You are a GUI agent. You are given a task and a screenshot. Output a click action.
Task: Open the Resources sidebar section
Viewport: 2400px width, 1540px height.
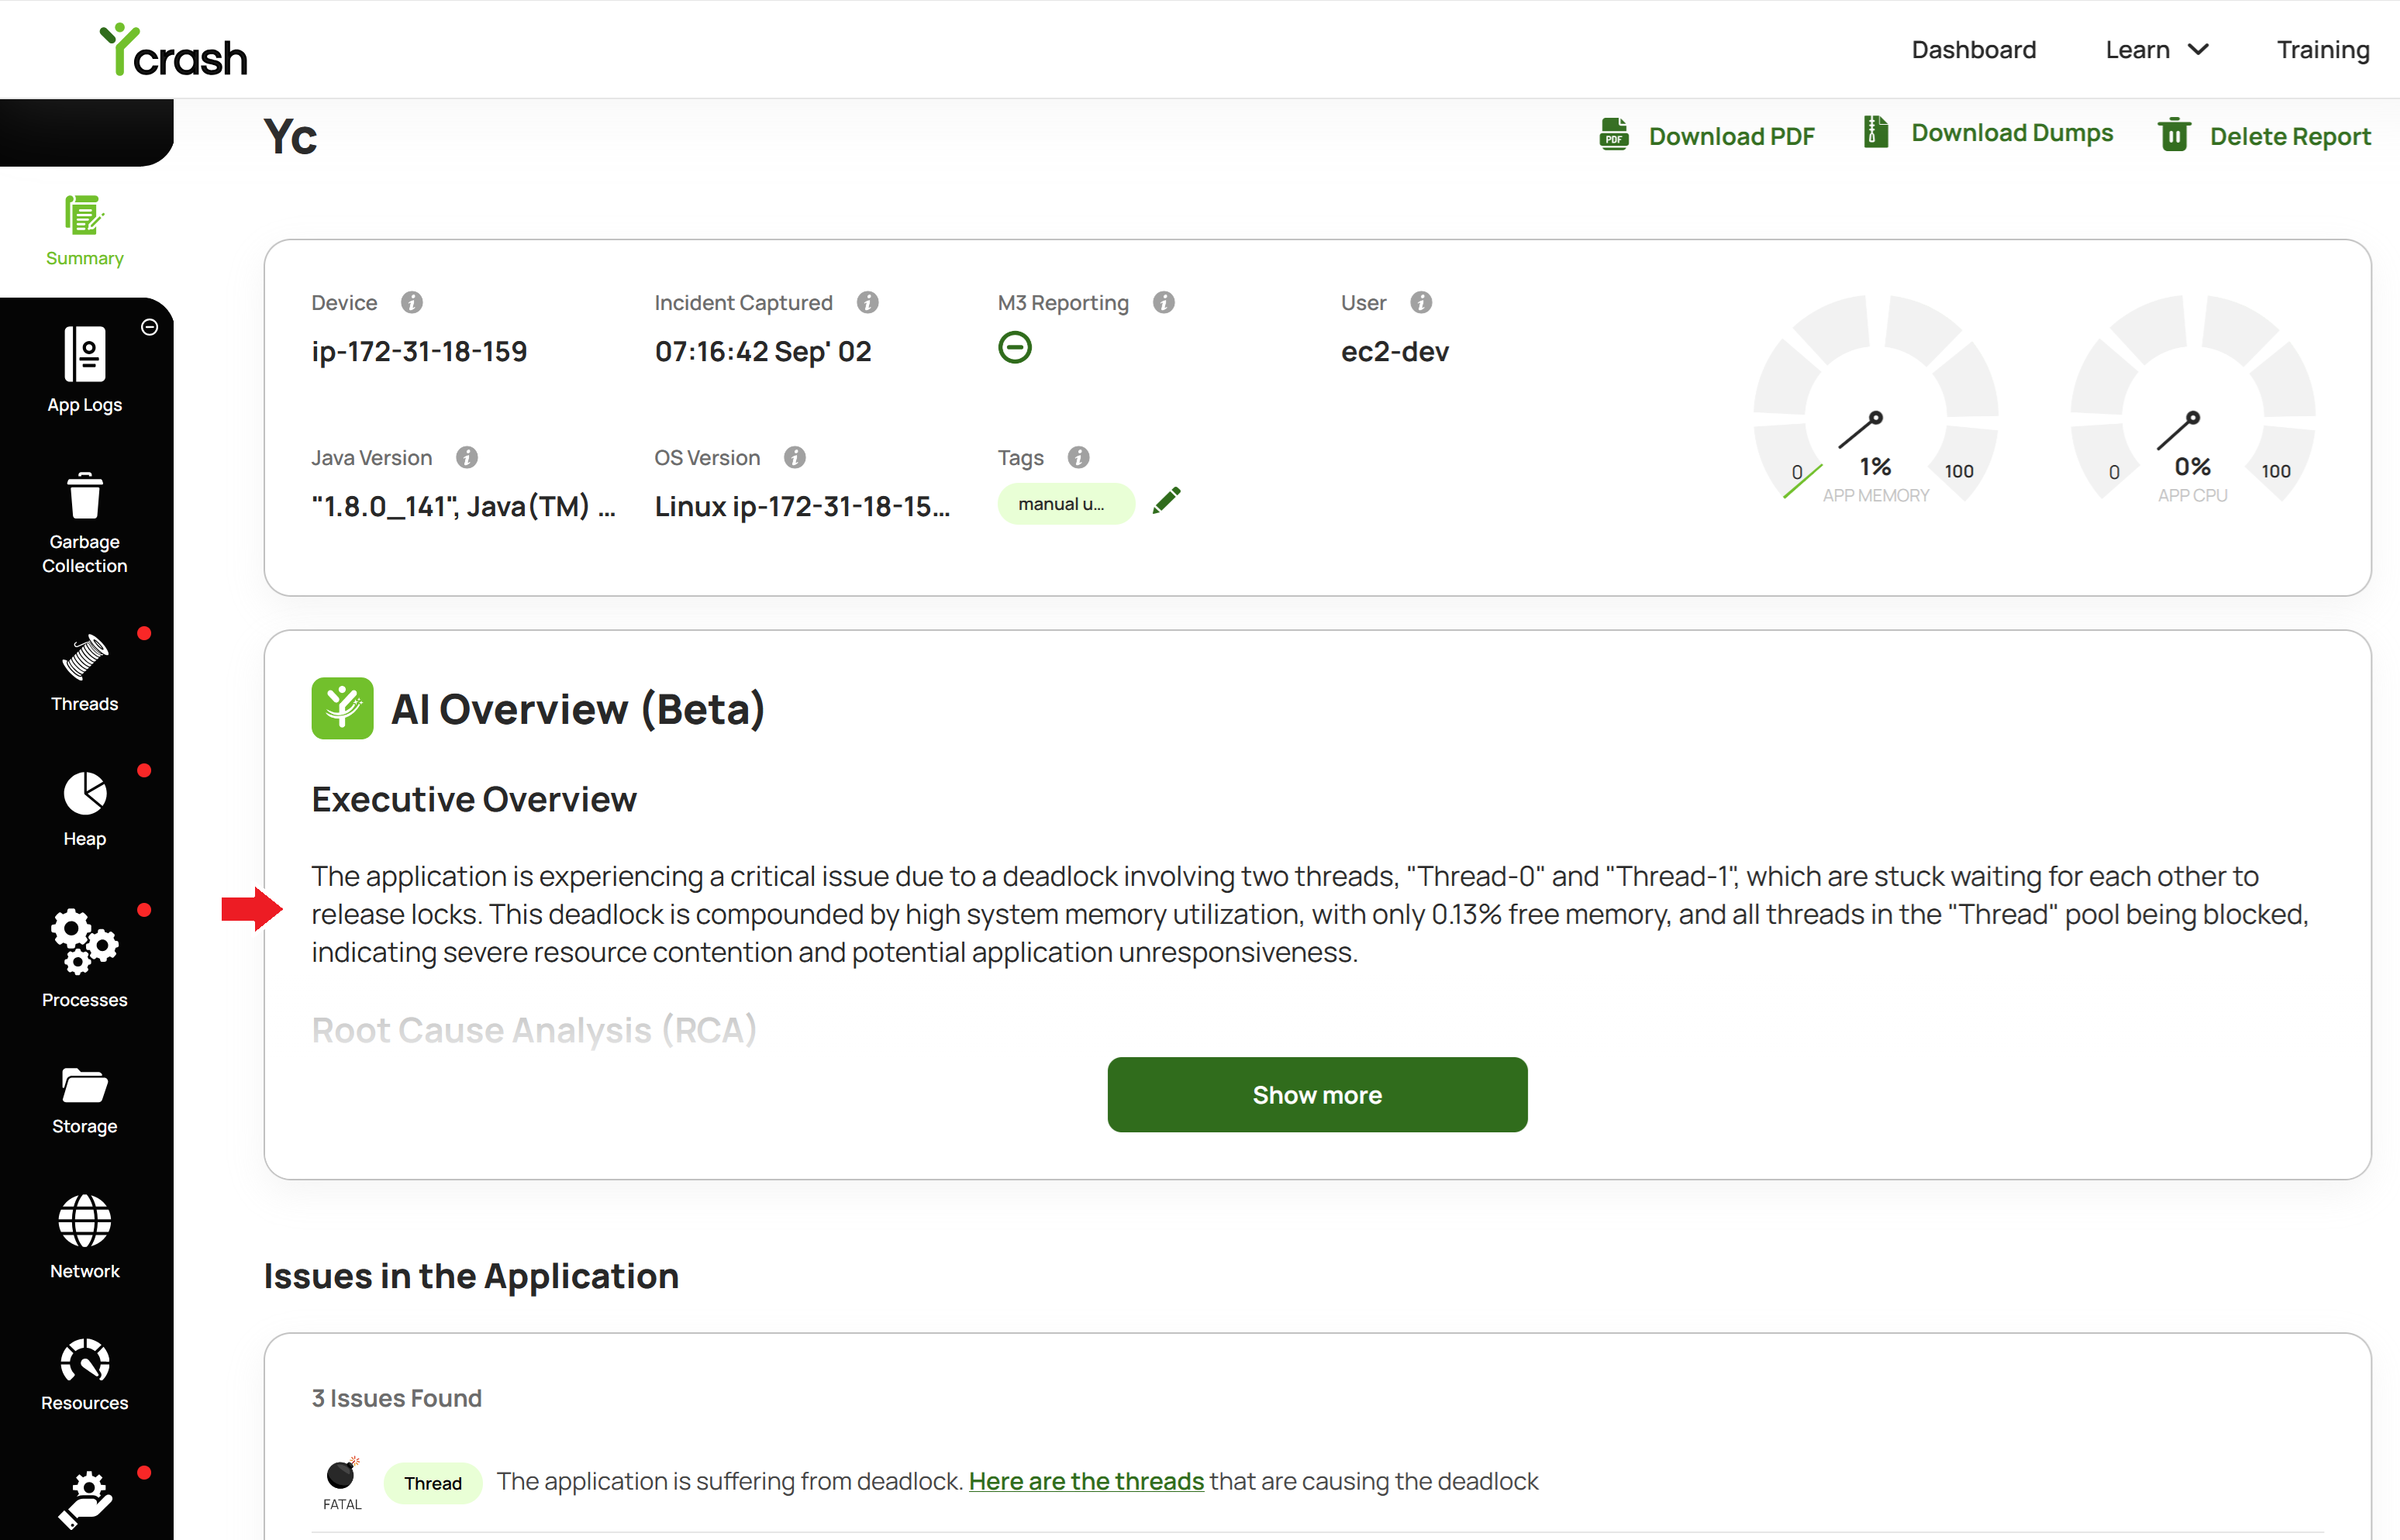pos(85,1374)
